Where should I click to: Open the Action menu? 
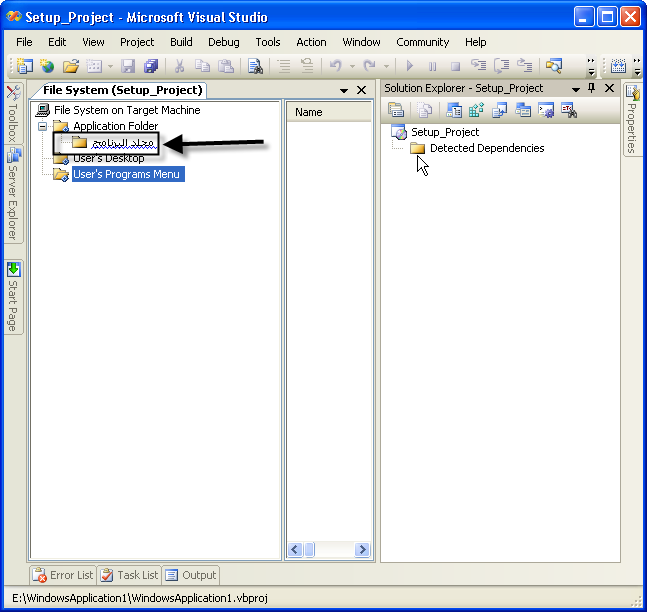311,42
